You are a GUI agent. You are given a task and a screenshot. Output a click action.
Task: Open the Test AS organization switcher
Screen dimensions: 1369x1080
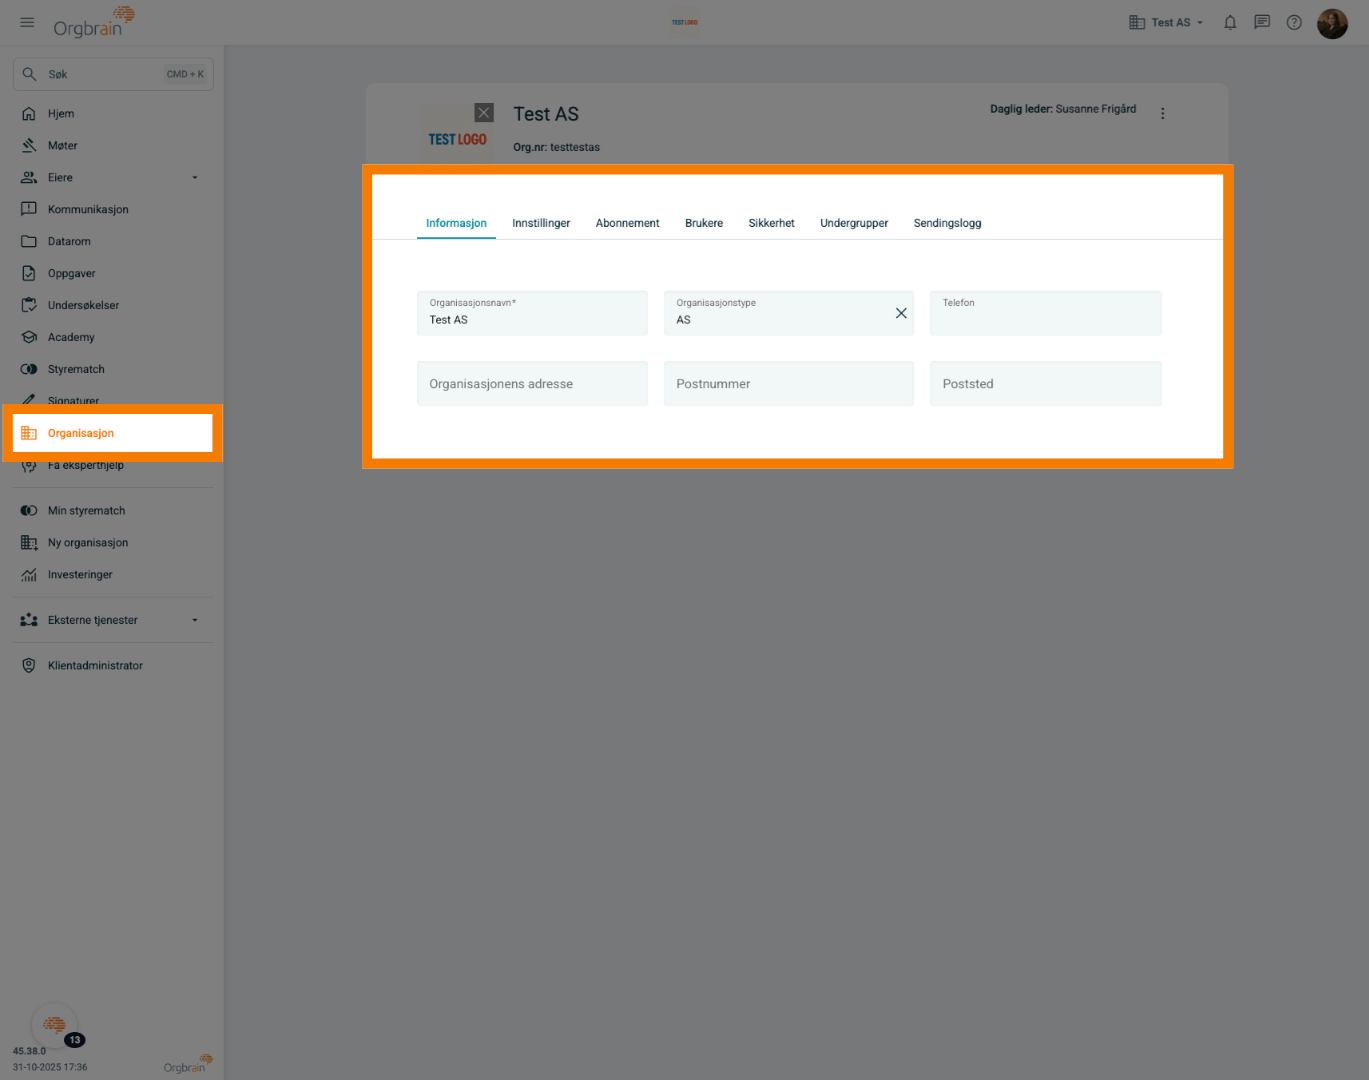click(x=1166, y=22)
